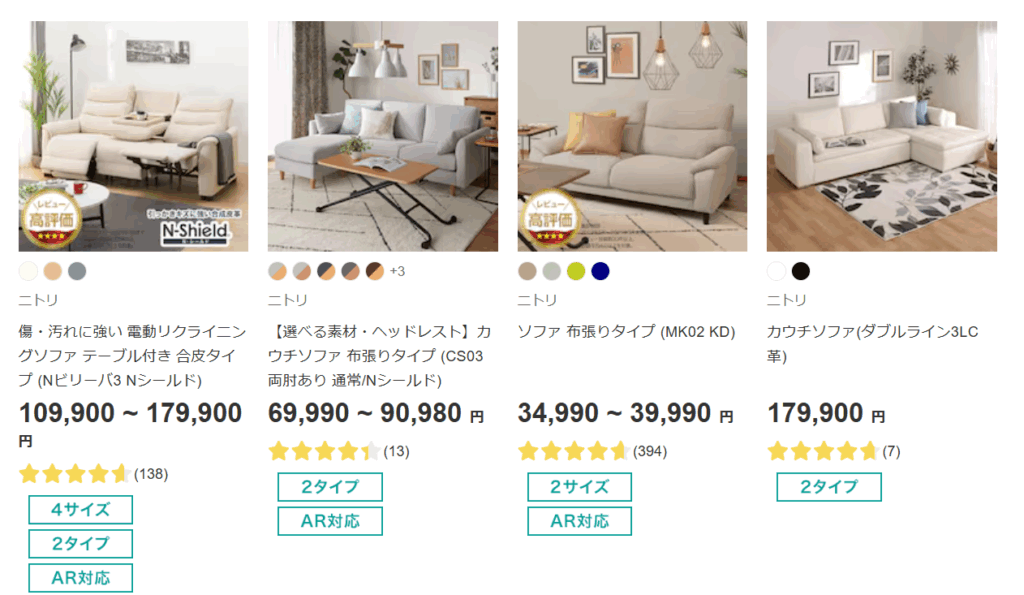Click the star rating with 394 reviews
Viewport: 1024px width, 595px height.
573,451
